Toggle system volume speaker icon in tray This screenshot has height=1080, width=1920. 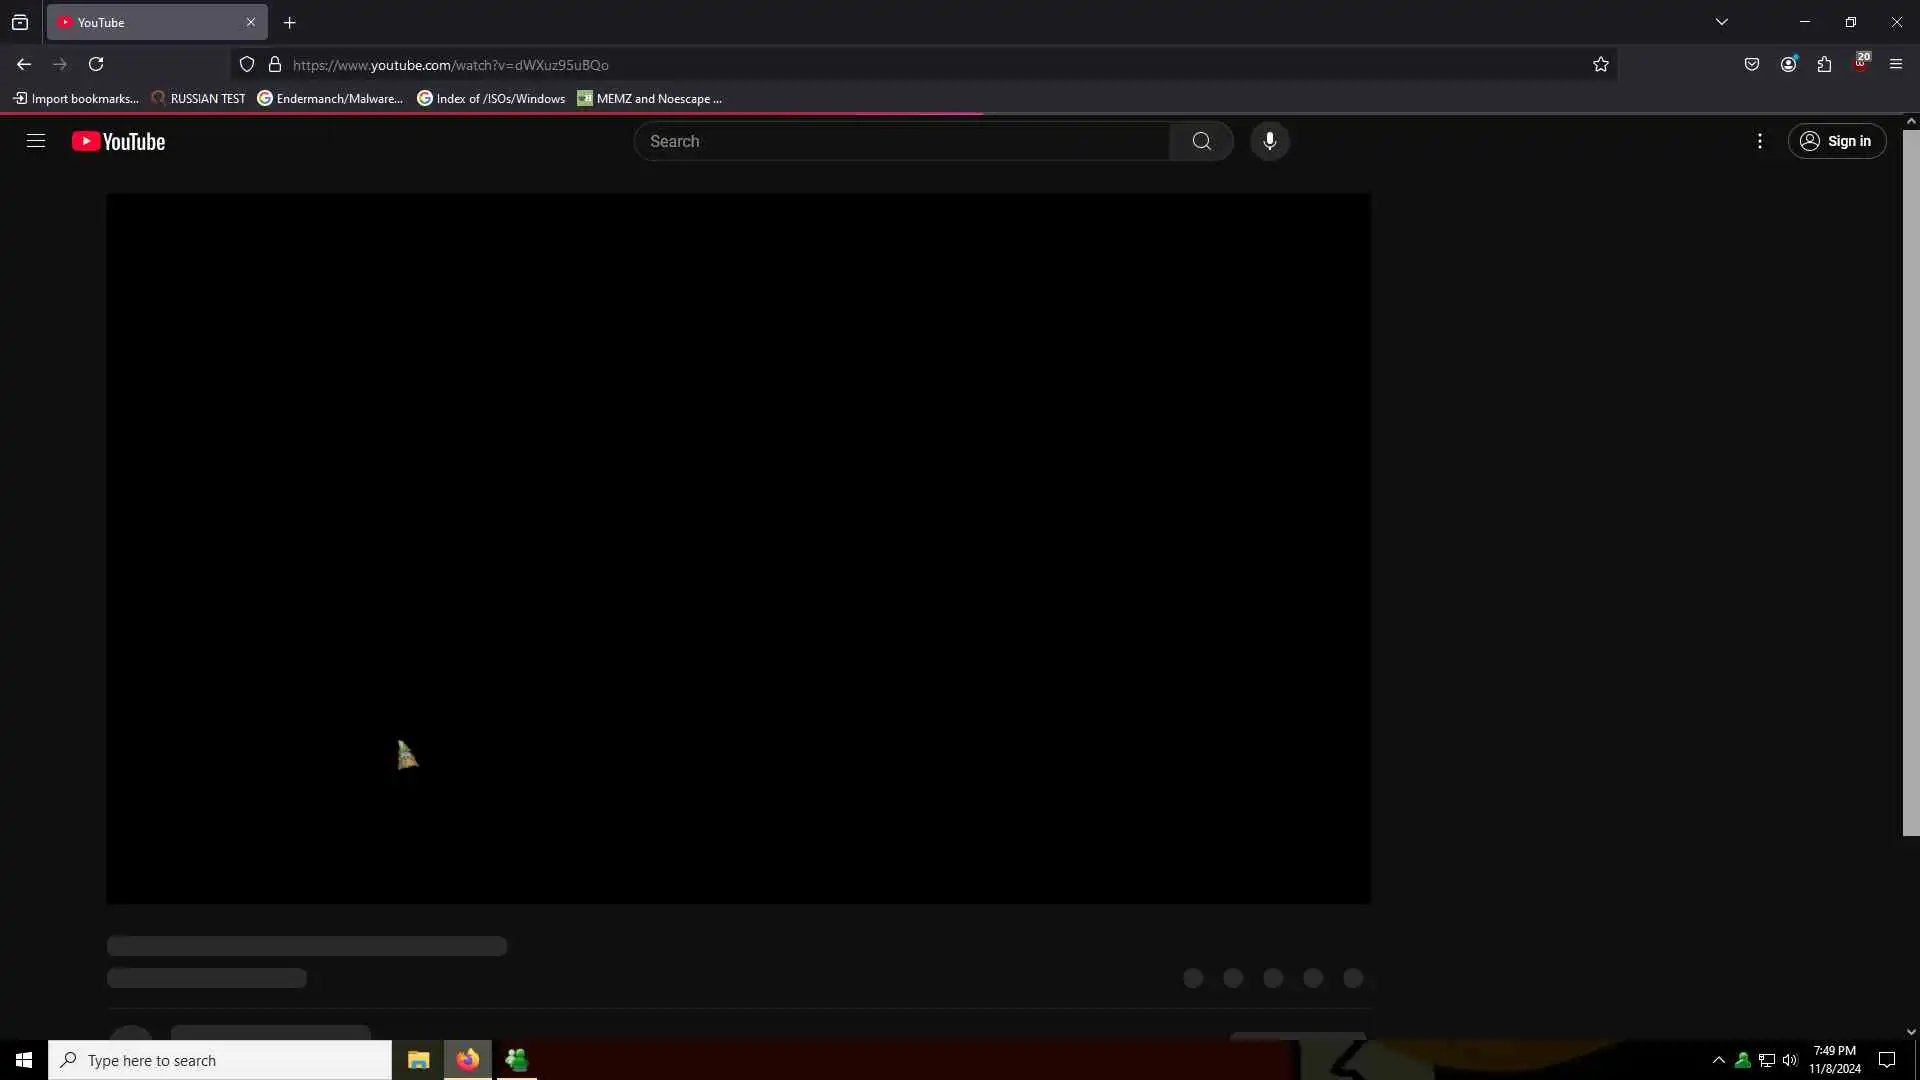point(1789,1060)
